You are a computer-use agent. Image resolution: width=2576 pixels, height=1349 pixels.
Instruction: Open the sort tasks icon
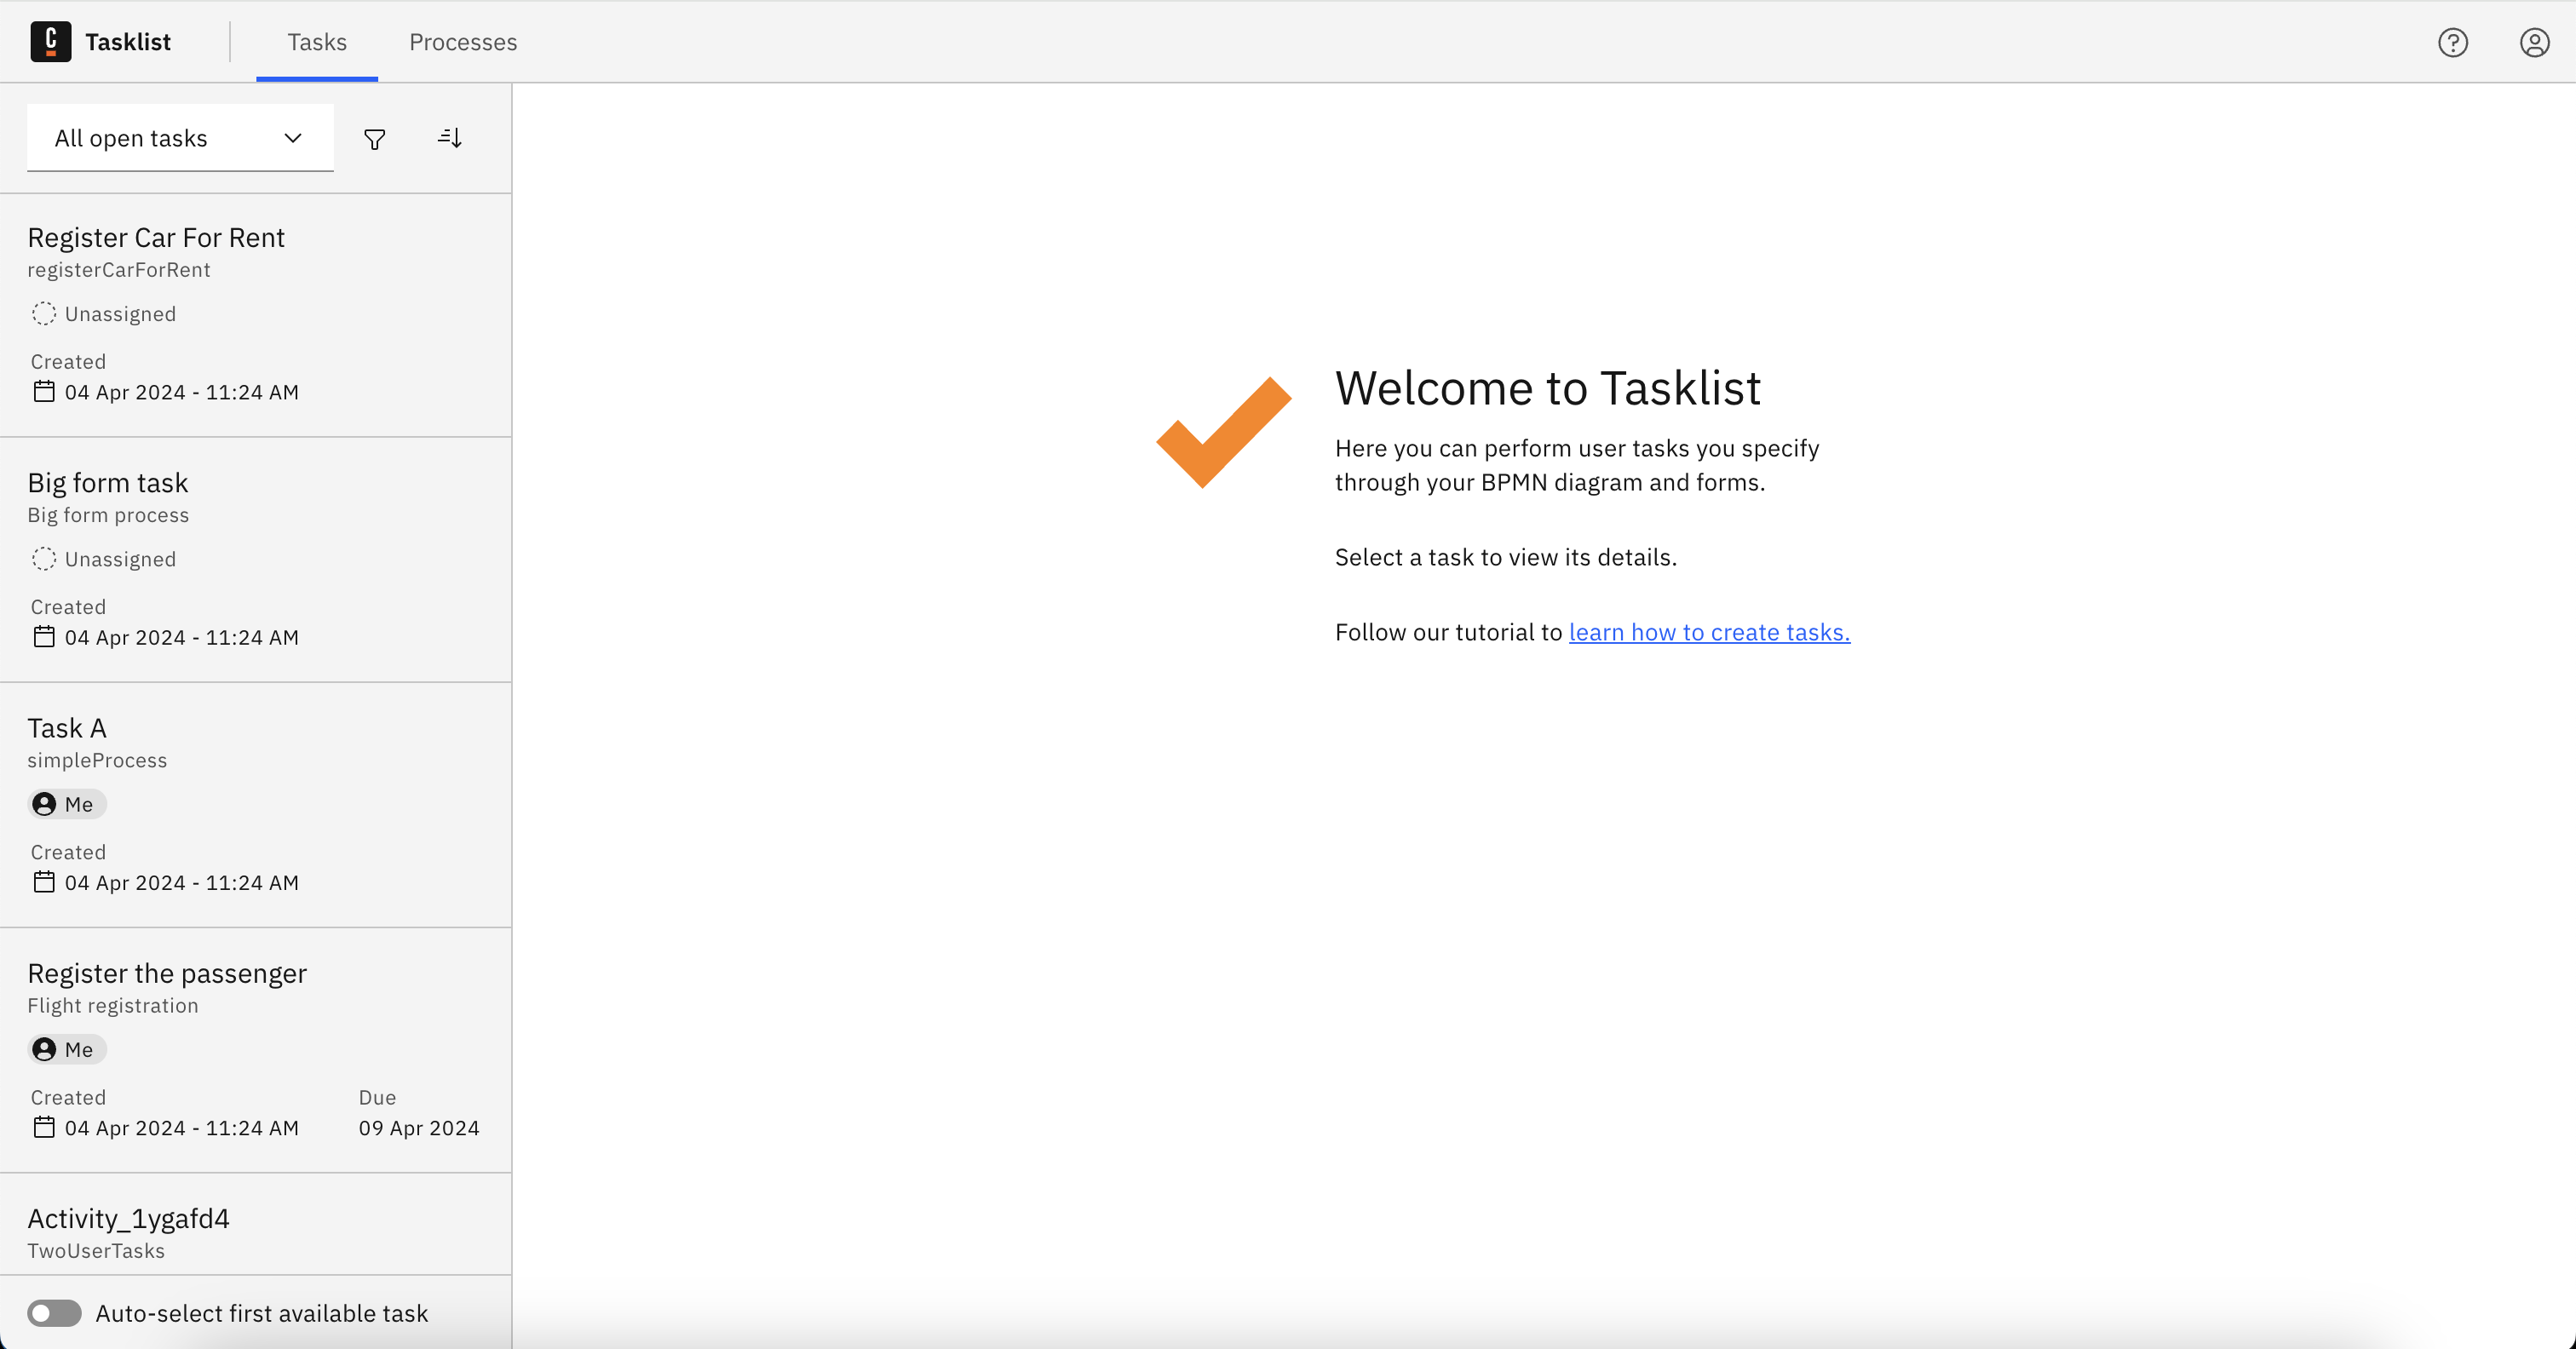pos(449,138)
